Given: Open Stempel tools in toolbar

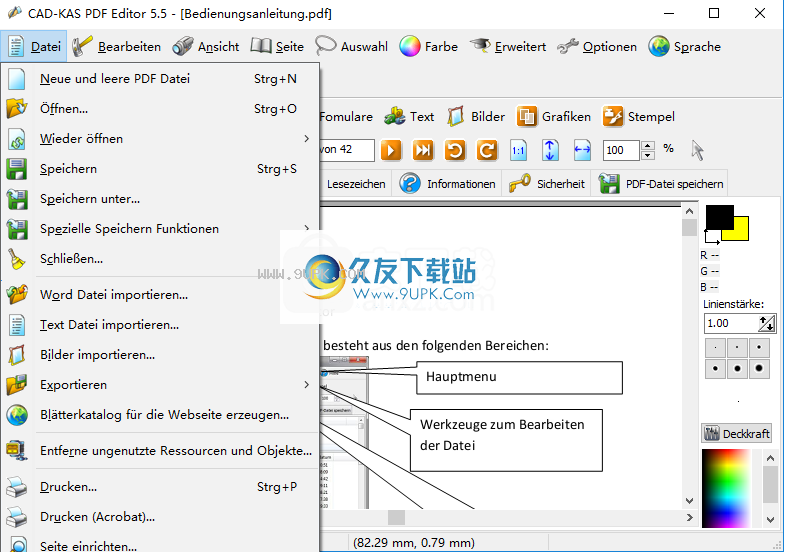Looking at the screenshot, I should point(638,116).
